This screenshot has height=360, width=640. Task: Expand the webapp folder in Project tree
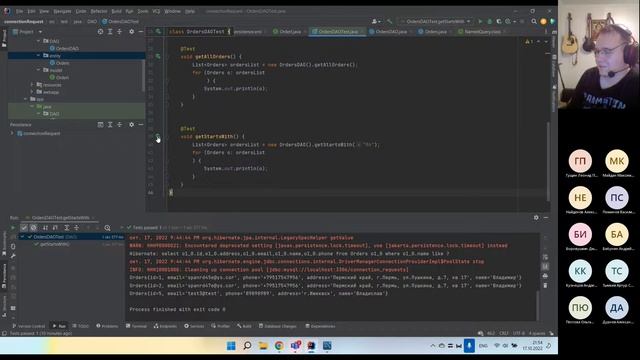coord(32,92)
